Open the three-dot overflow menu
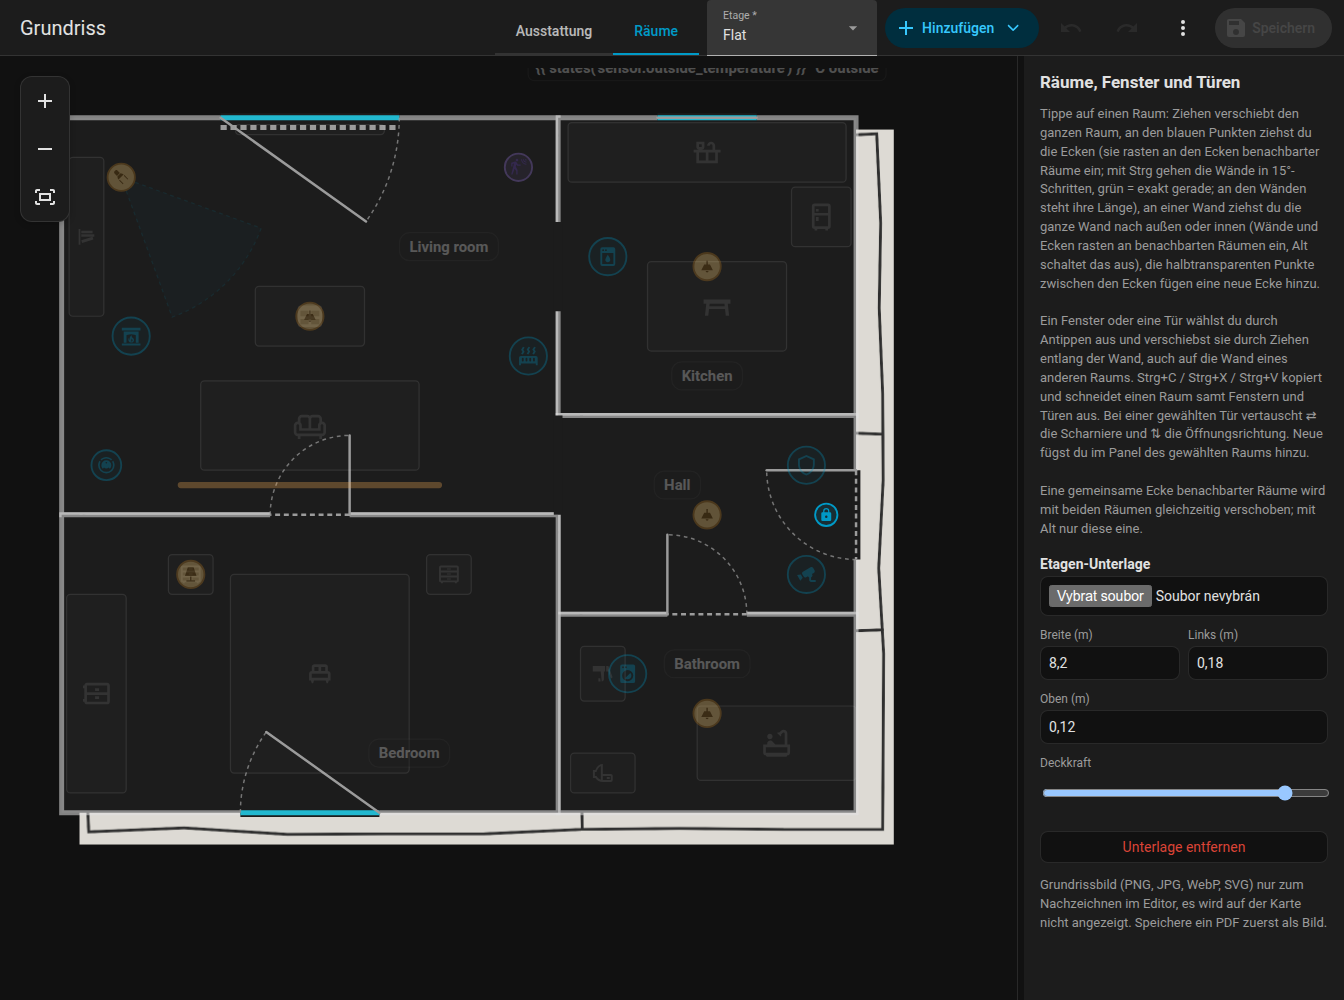This screenshot has height=1000, width=1344. (1183, 28)
